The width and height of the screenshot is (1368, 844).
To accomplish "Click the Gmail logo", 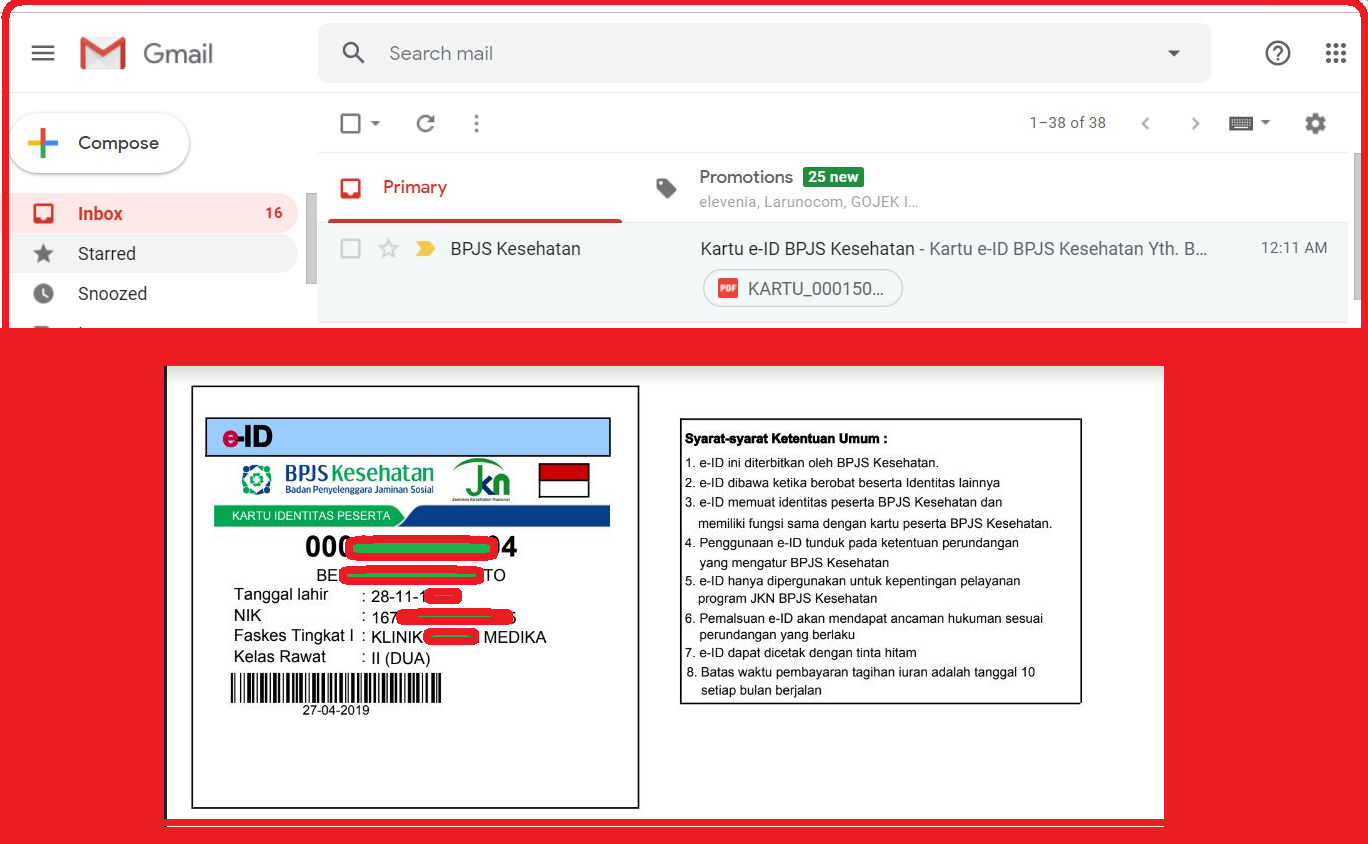I will [147, 53].
